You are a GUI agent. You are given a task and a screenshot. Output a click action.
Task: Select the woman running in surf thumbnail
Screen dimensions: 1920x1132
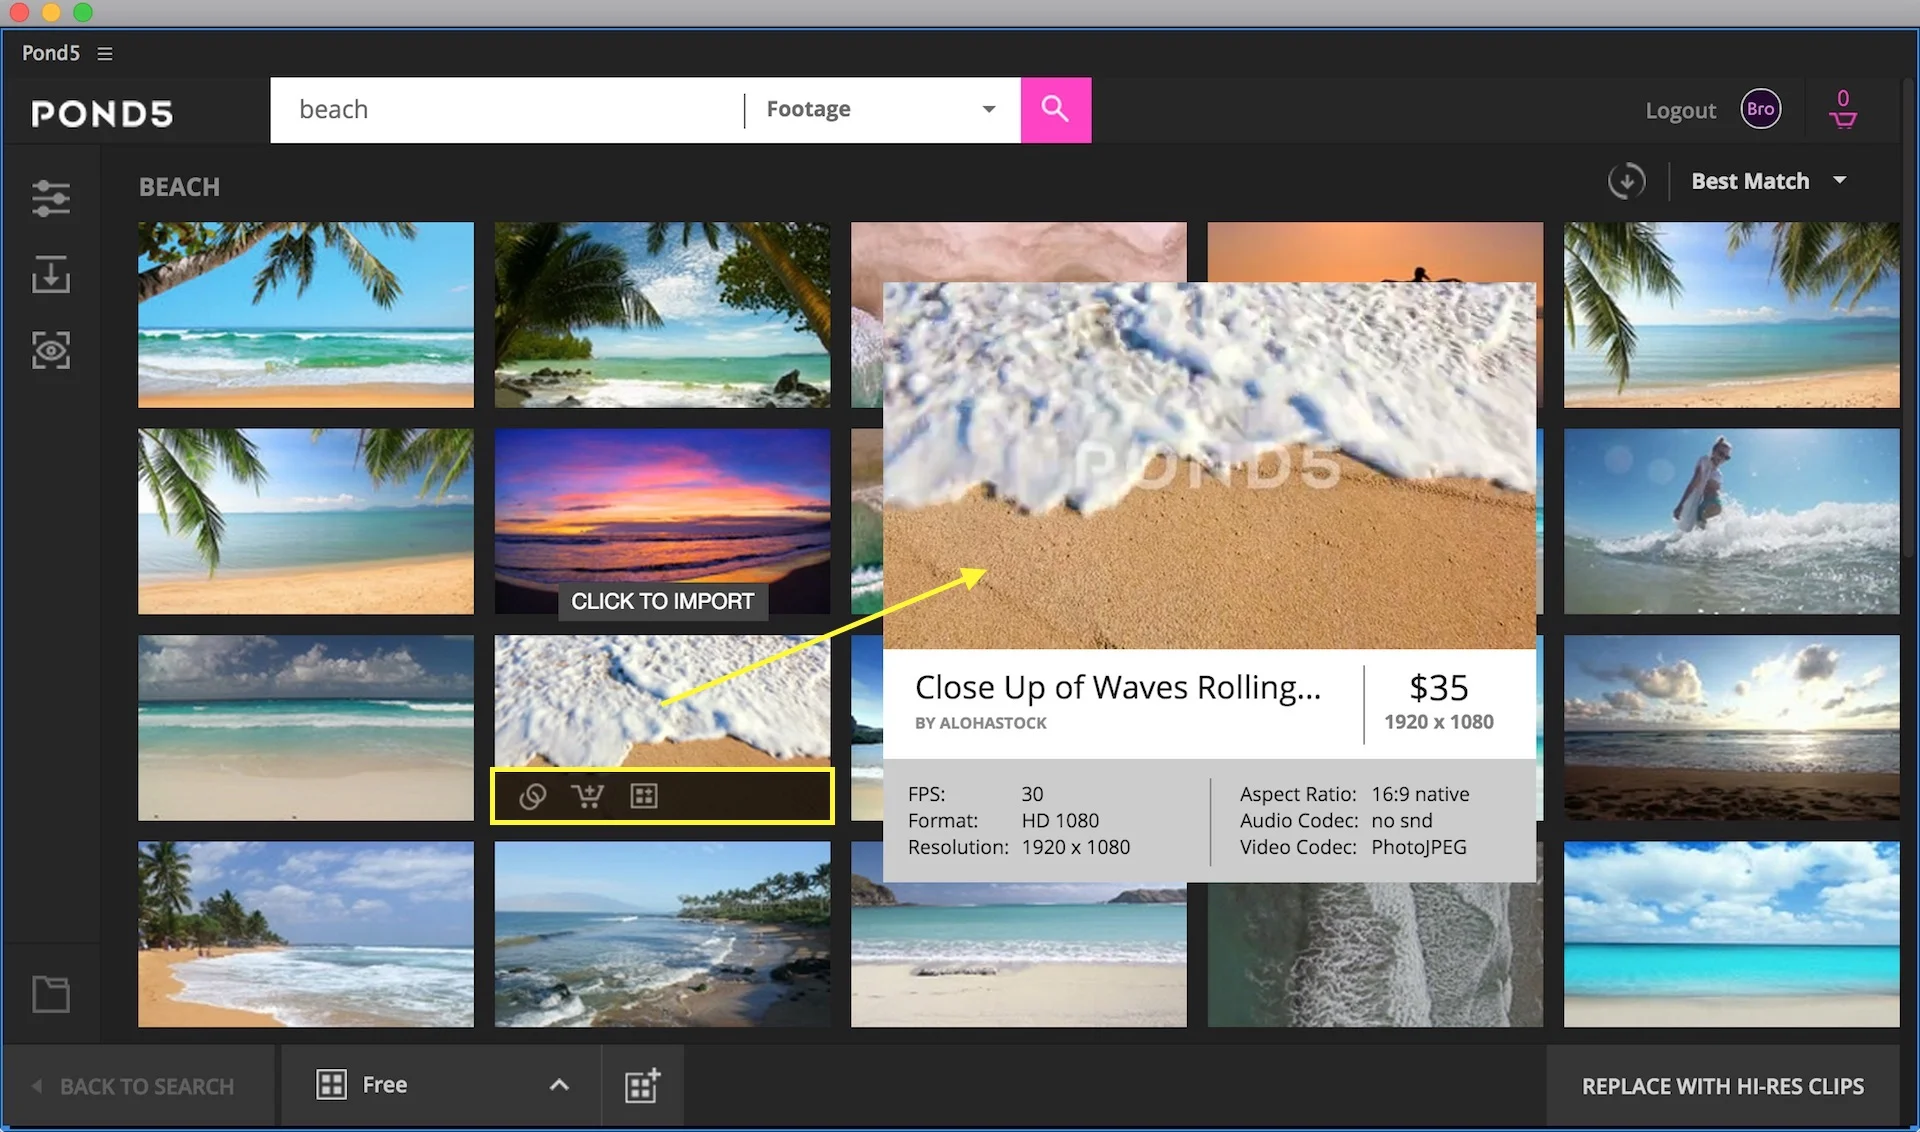click(x=1731, y=521)
